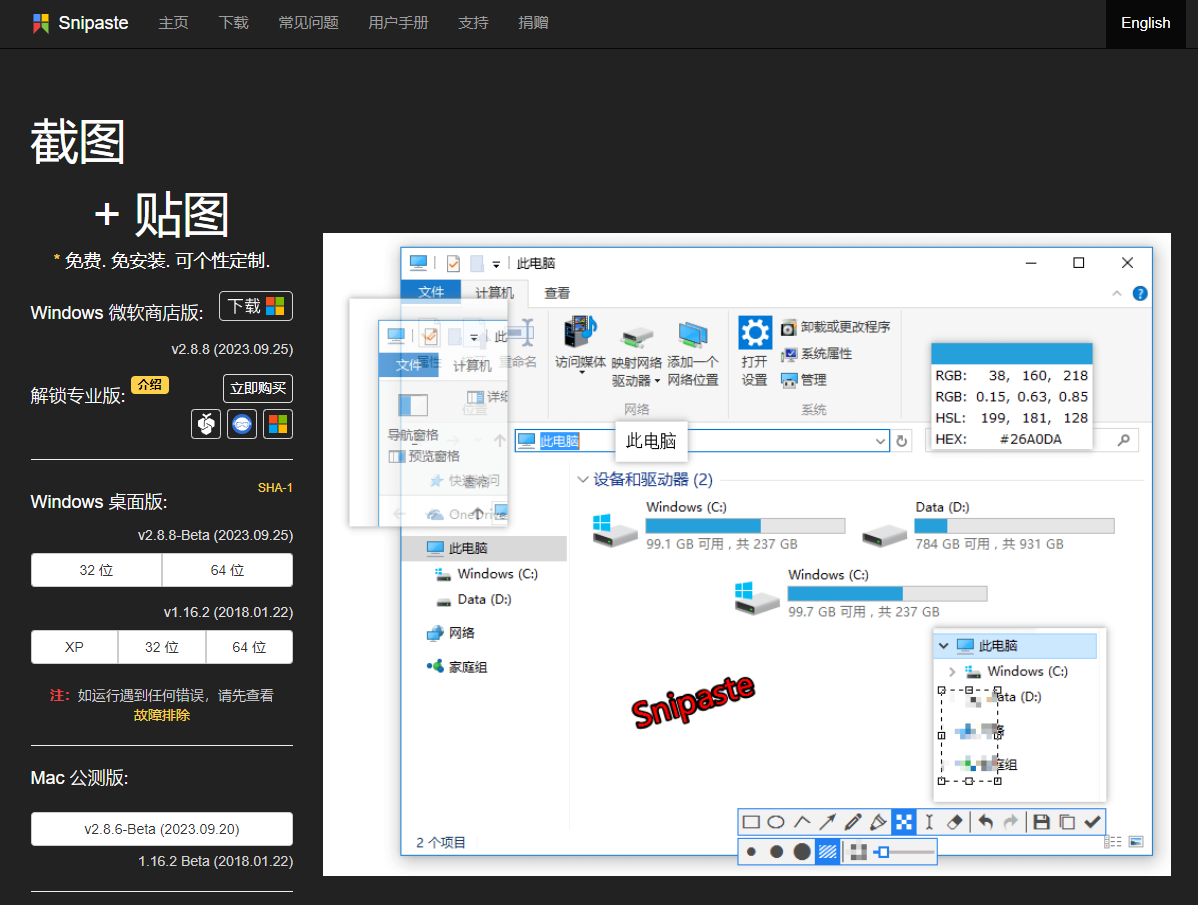Download the v2.8.8-Beta 64 位 build
Viewport: 1198px width, 905px height.
tap(228, 570)
